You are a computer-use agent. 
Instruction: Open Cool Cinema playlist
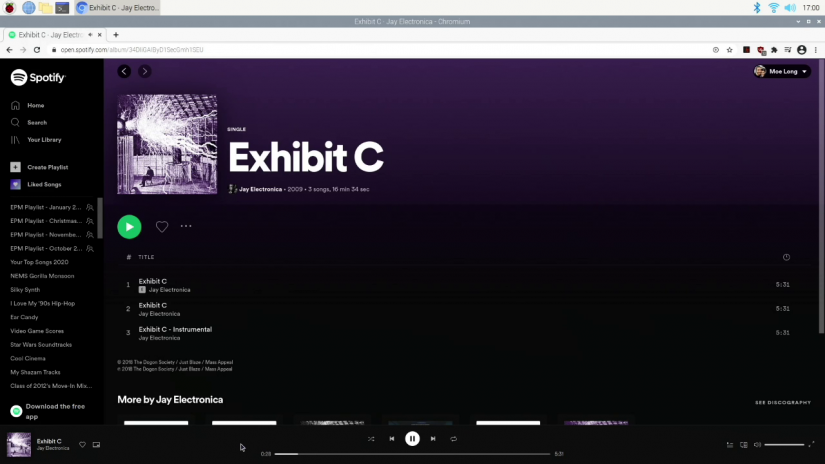(x=28, y=358)
